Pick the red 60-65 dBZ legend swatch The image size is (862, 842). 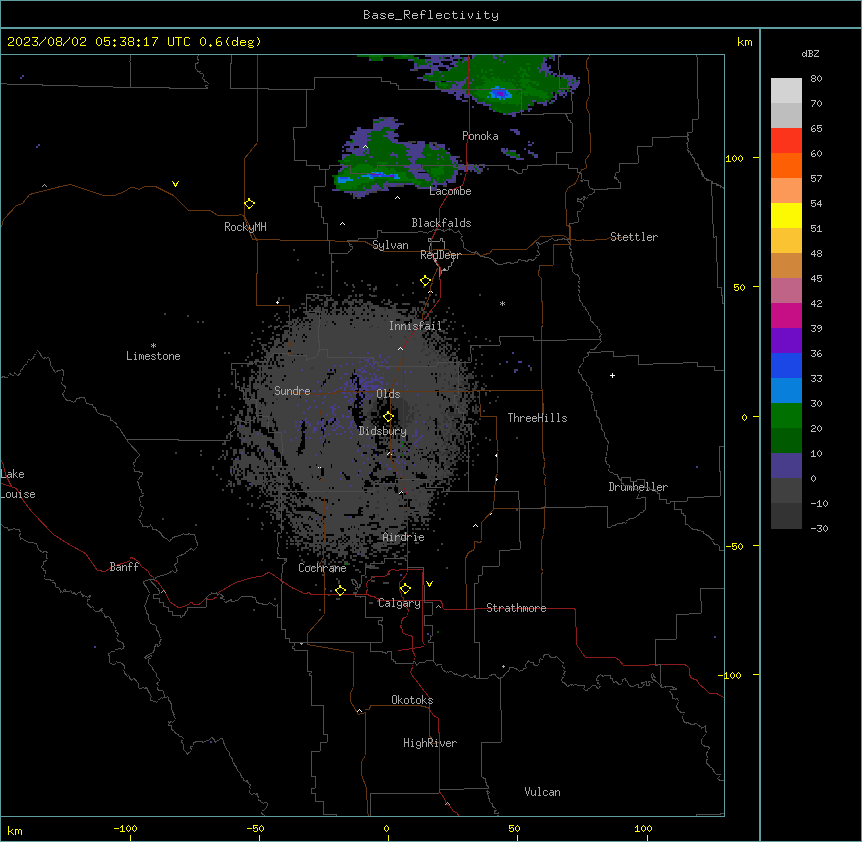tap(786, 140)
